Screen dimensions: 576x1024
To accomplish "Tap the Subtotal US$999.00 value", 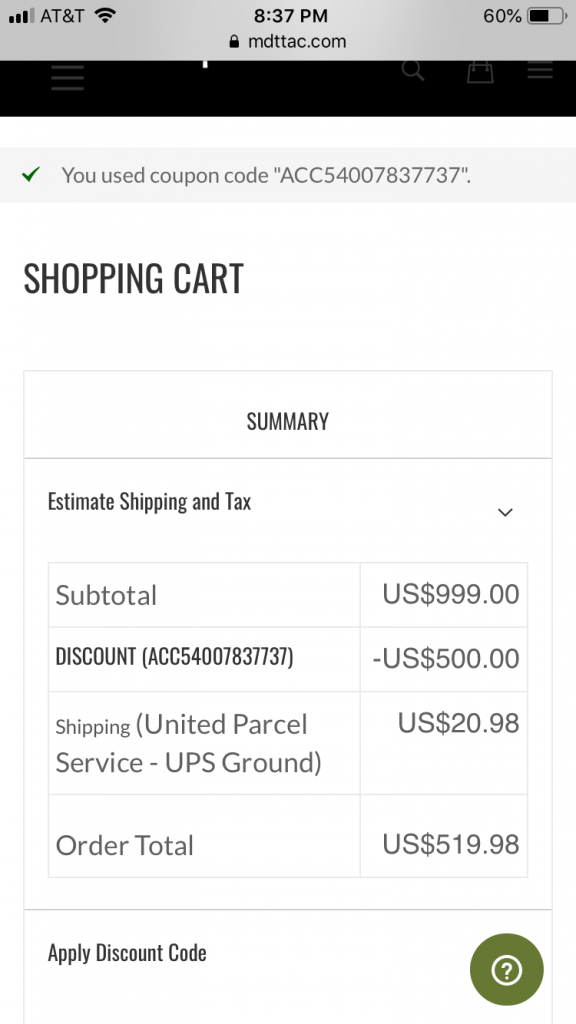I will (x=451, y=594).
